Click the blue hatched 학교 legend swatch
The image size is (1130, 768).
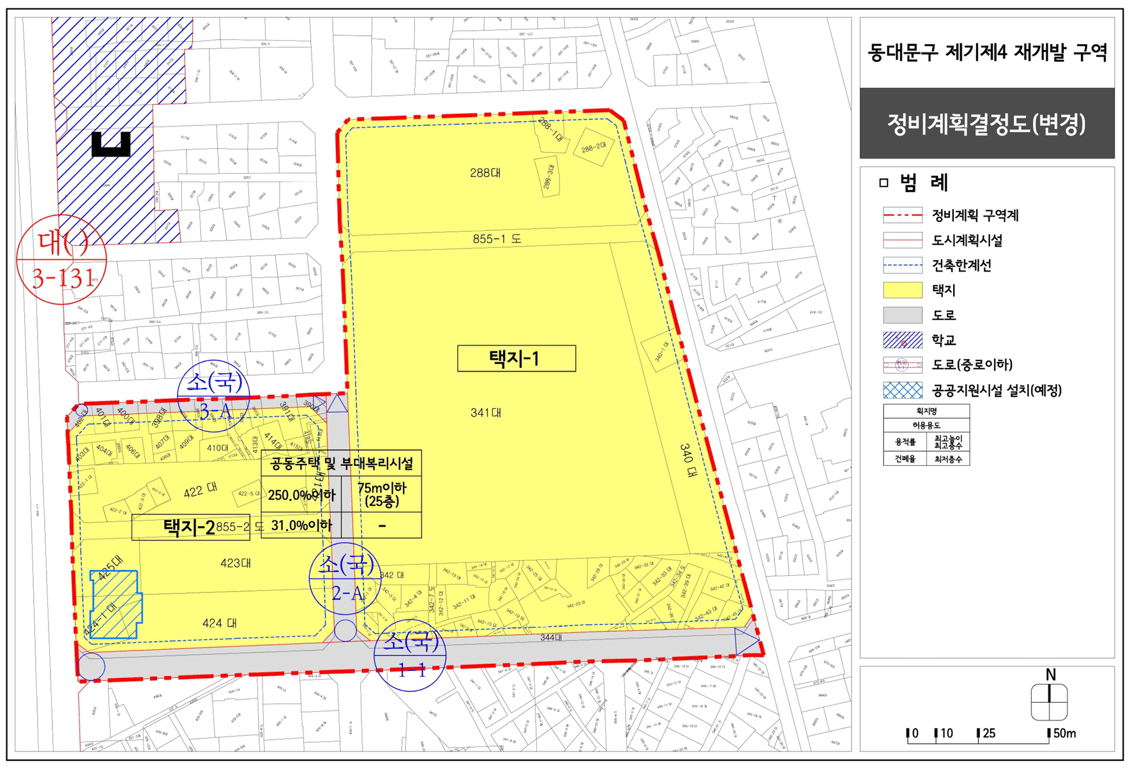(x=902, y=340)
